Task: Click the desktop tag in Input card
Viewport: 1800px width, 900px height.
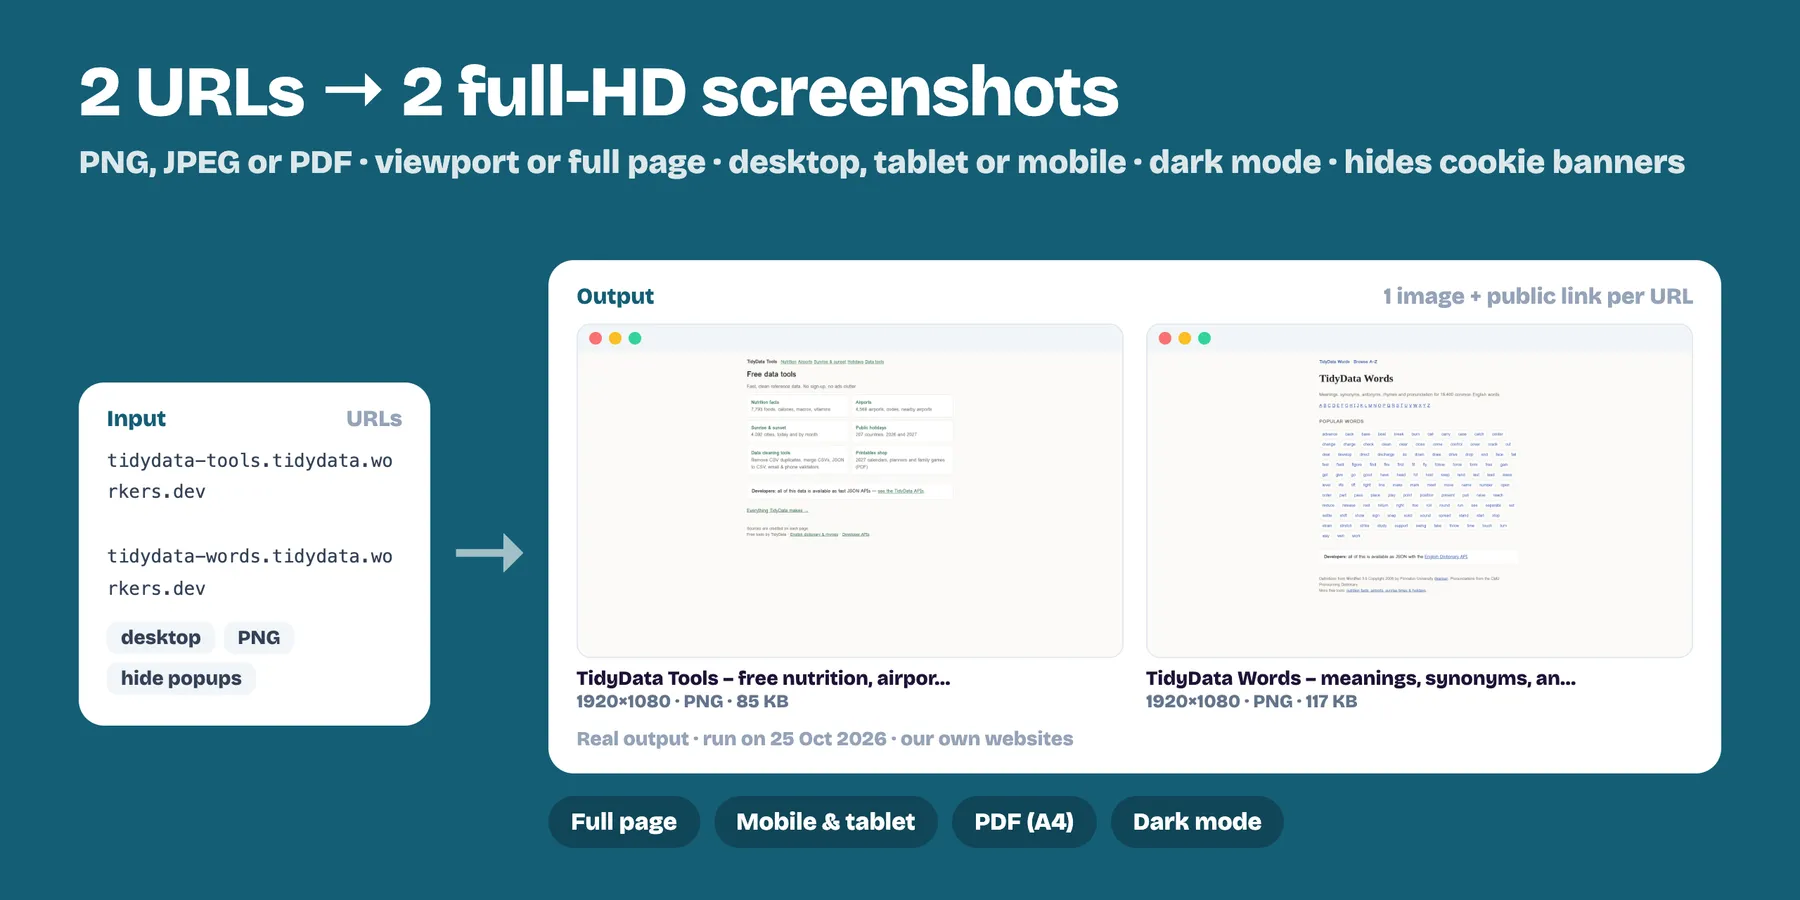Action: (x=161, y=638)
